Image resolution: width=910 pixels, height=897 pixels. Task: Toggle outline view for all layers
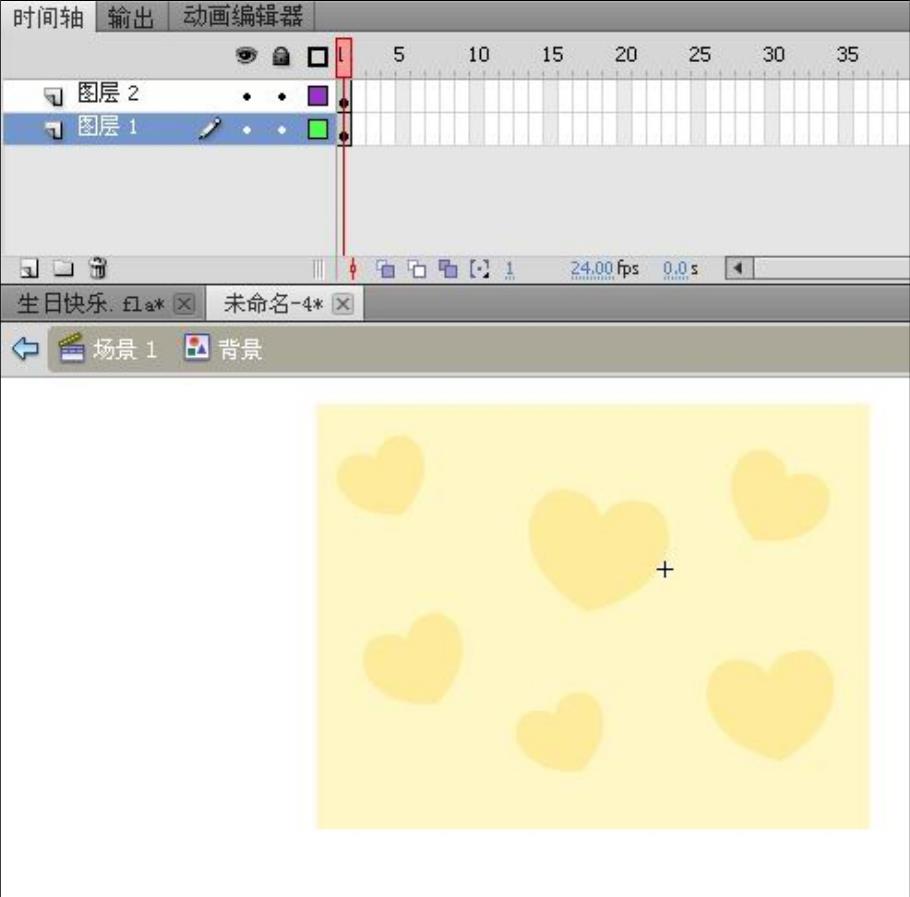pyautogui.click(x=317, y=57)
